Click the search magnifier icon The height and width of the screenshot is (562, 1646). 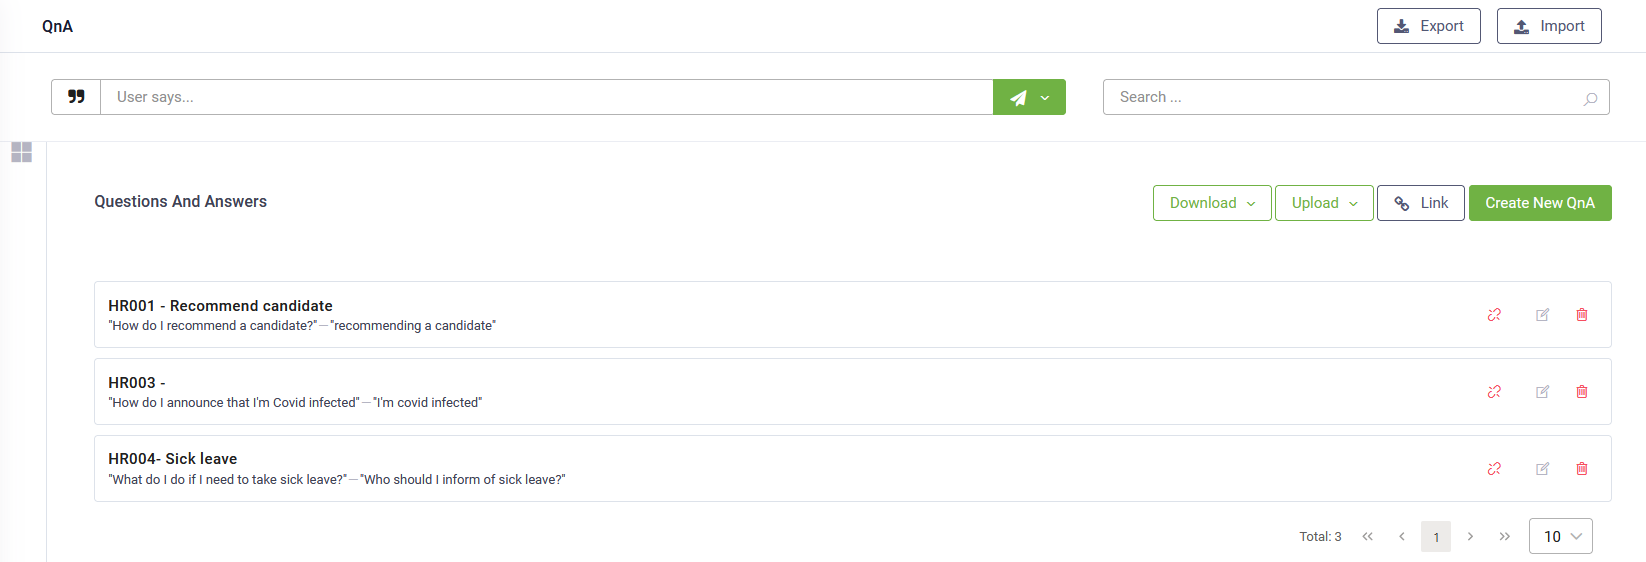click(1590, 98)
